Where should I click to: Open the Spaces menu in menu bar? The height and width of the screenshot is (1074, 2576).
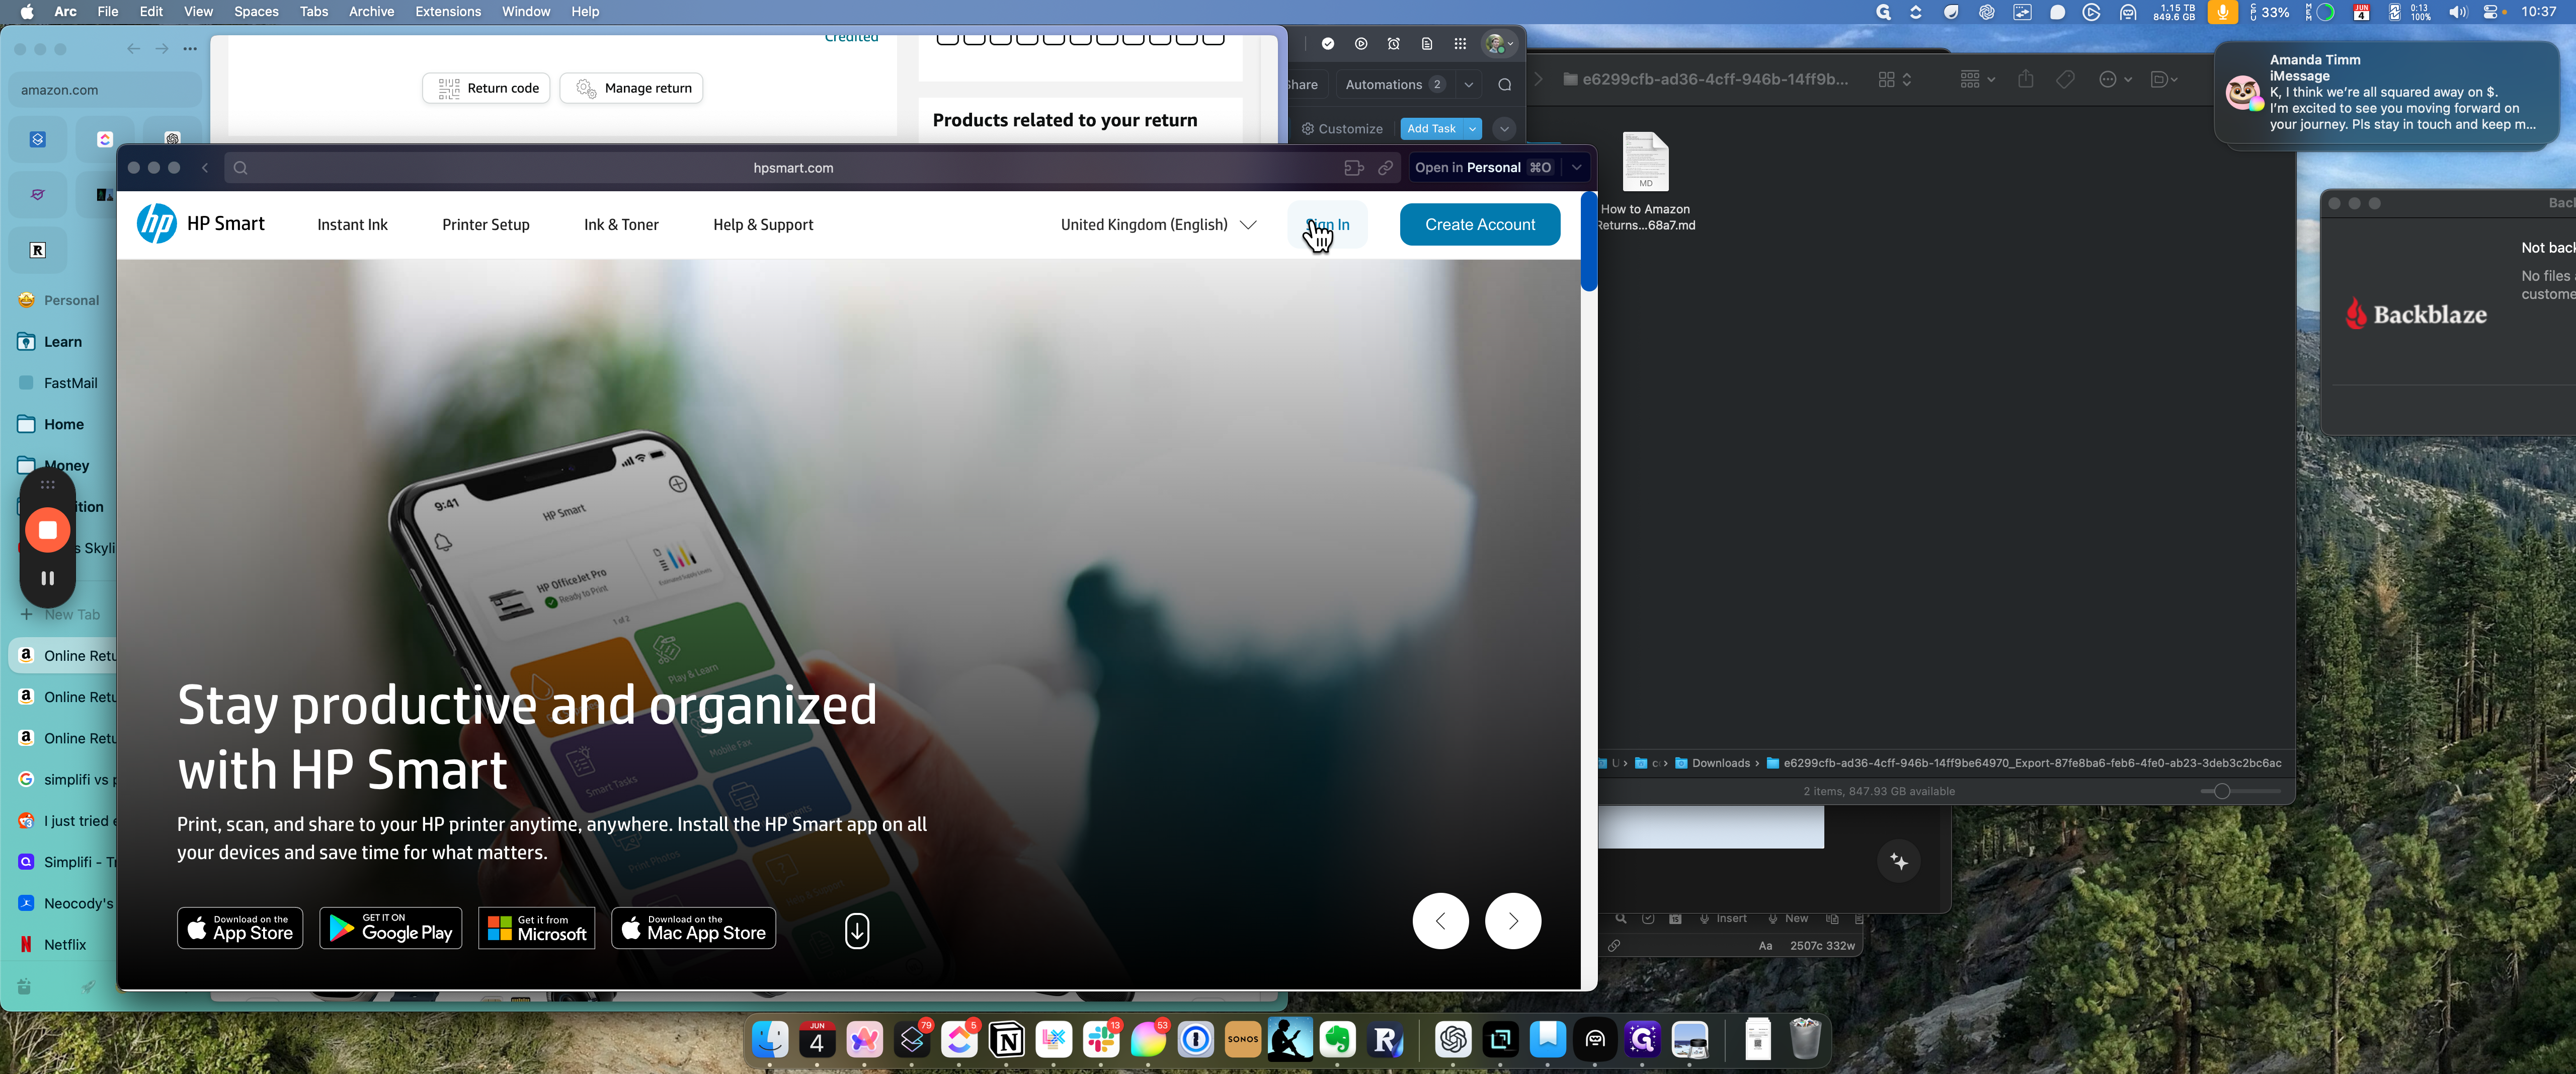tap(256, 12)
